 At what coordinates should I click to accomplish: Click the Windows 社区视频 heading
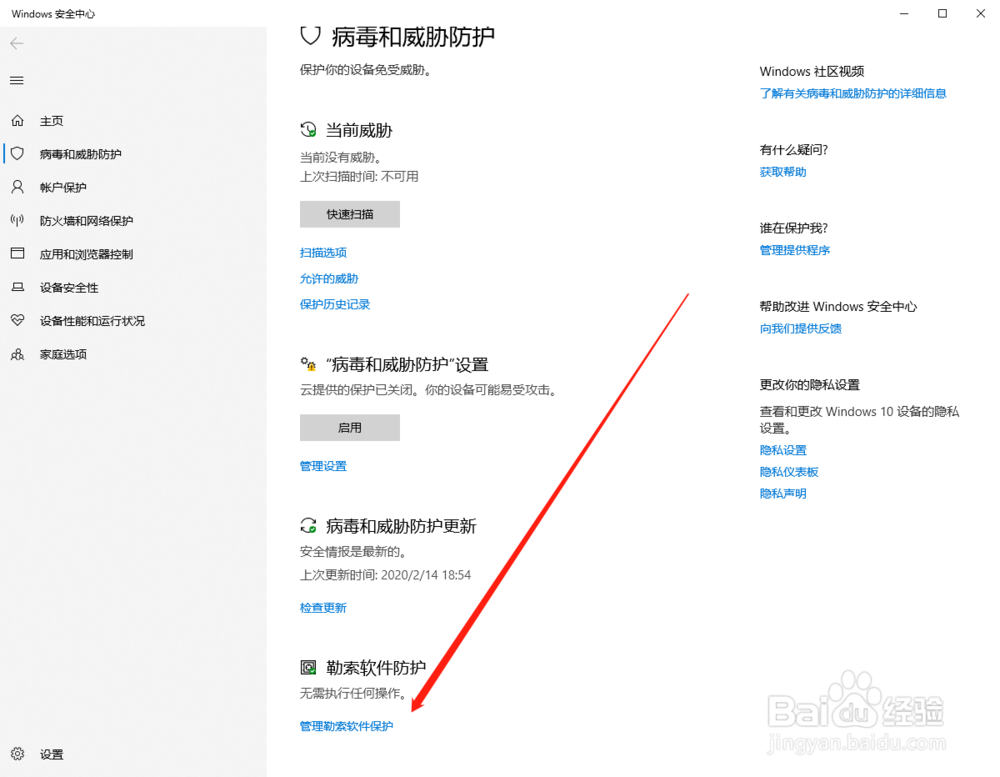(x=812, y=71)
